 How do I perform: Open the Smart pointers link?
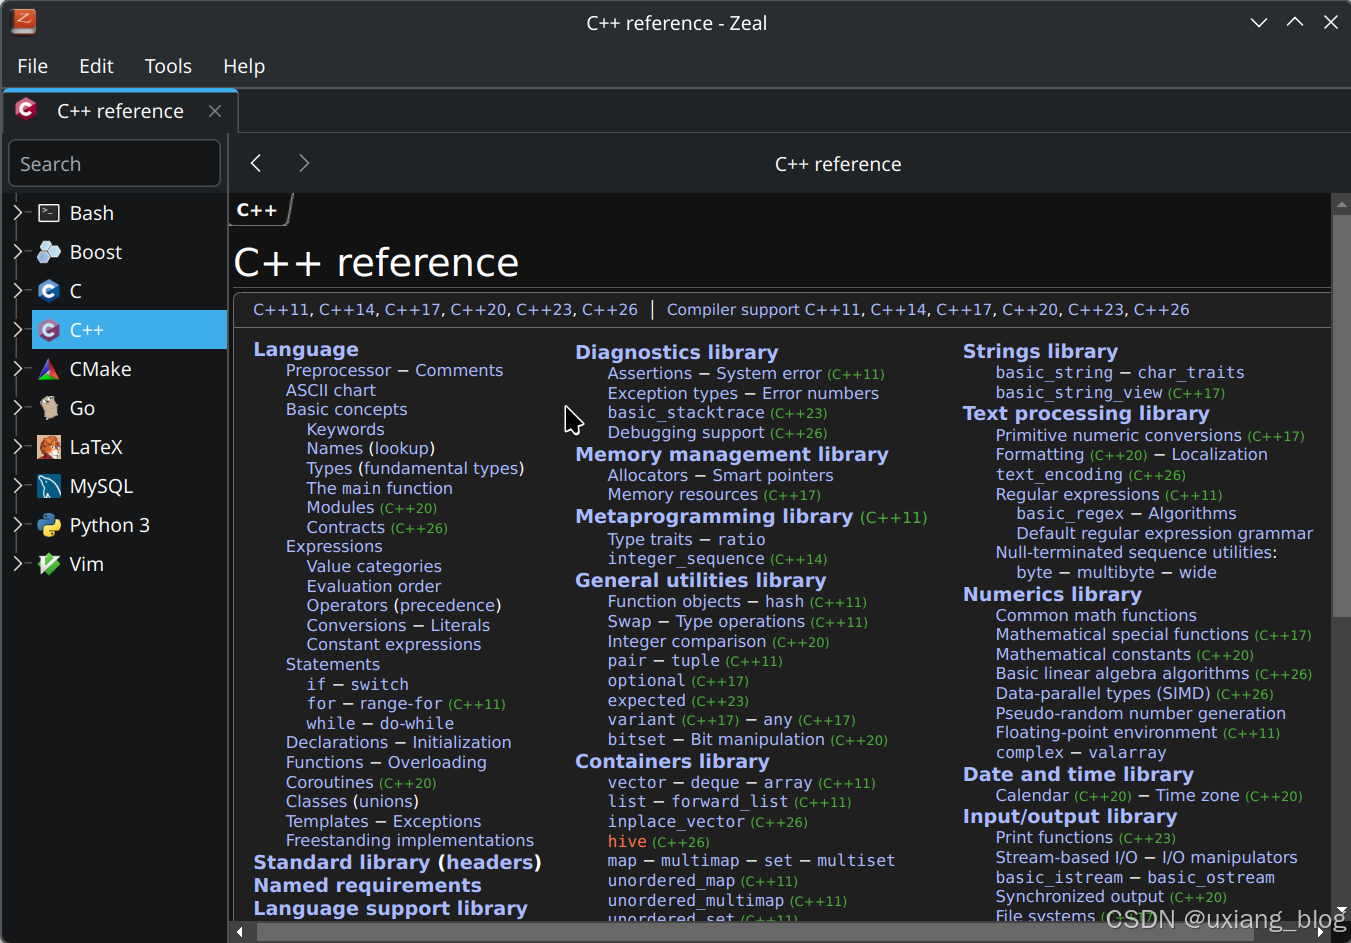pos(772,475)
